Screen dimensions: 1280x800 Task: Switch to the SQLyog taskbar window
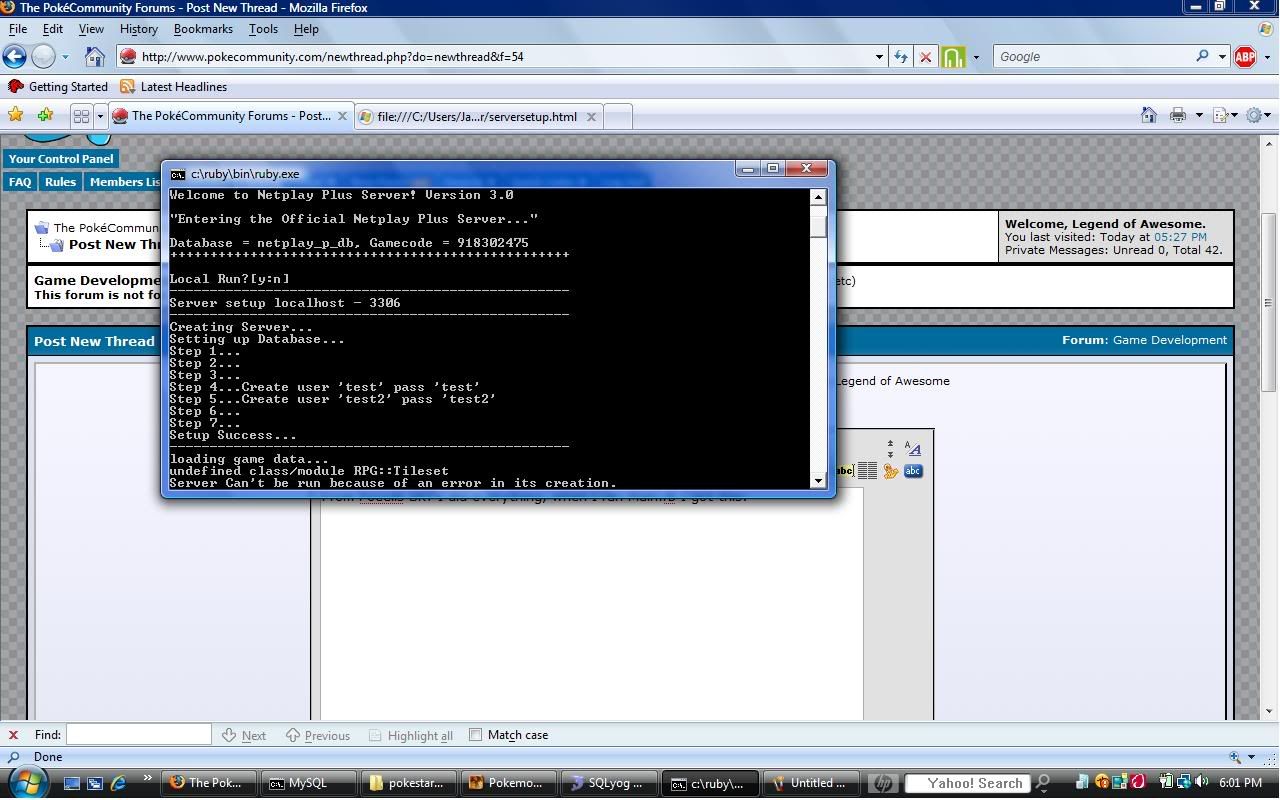point(609,783)
